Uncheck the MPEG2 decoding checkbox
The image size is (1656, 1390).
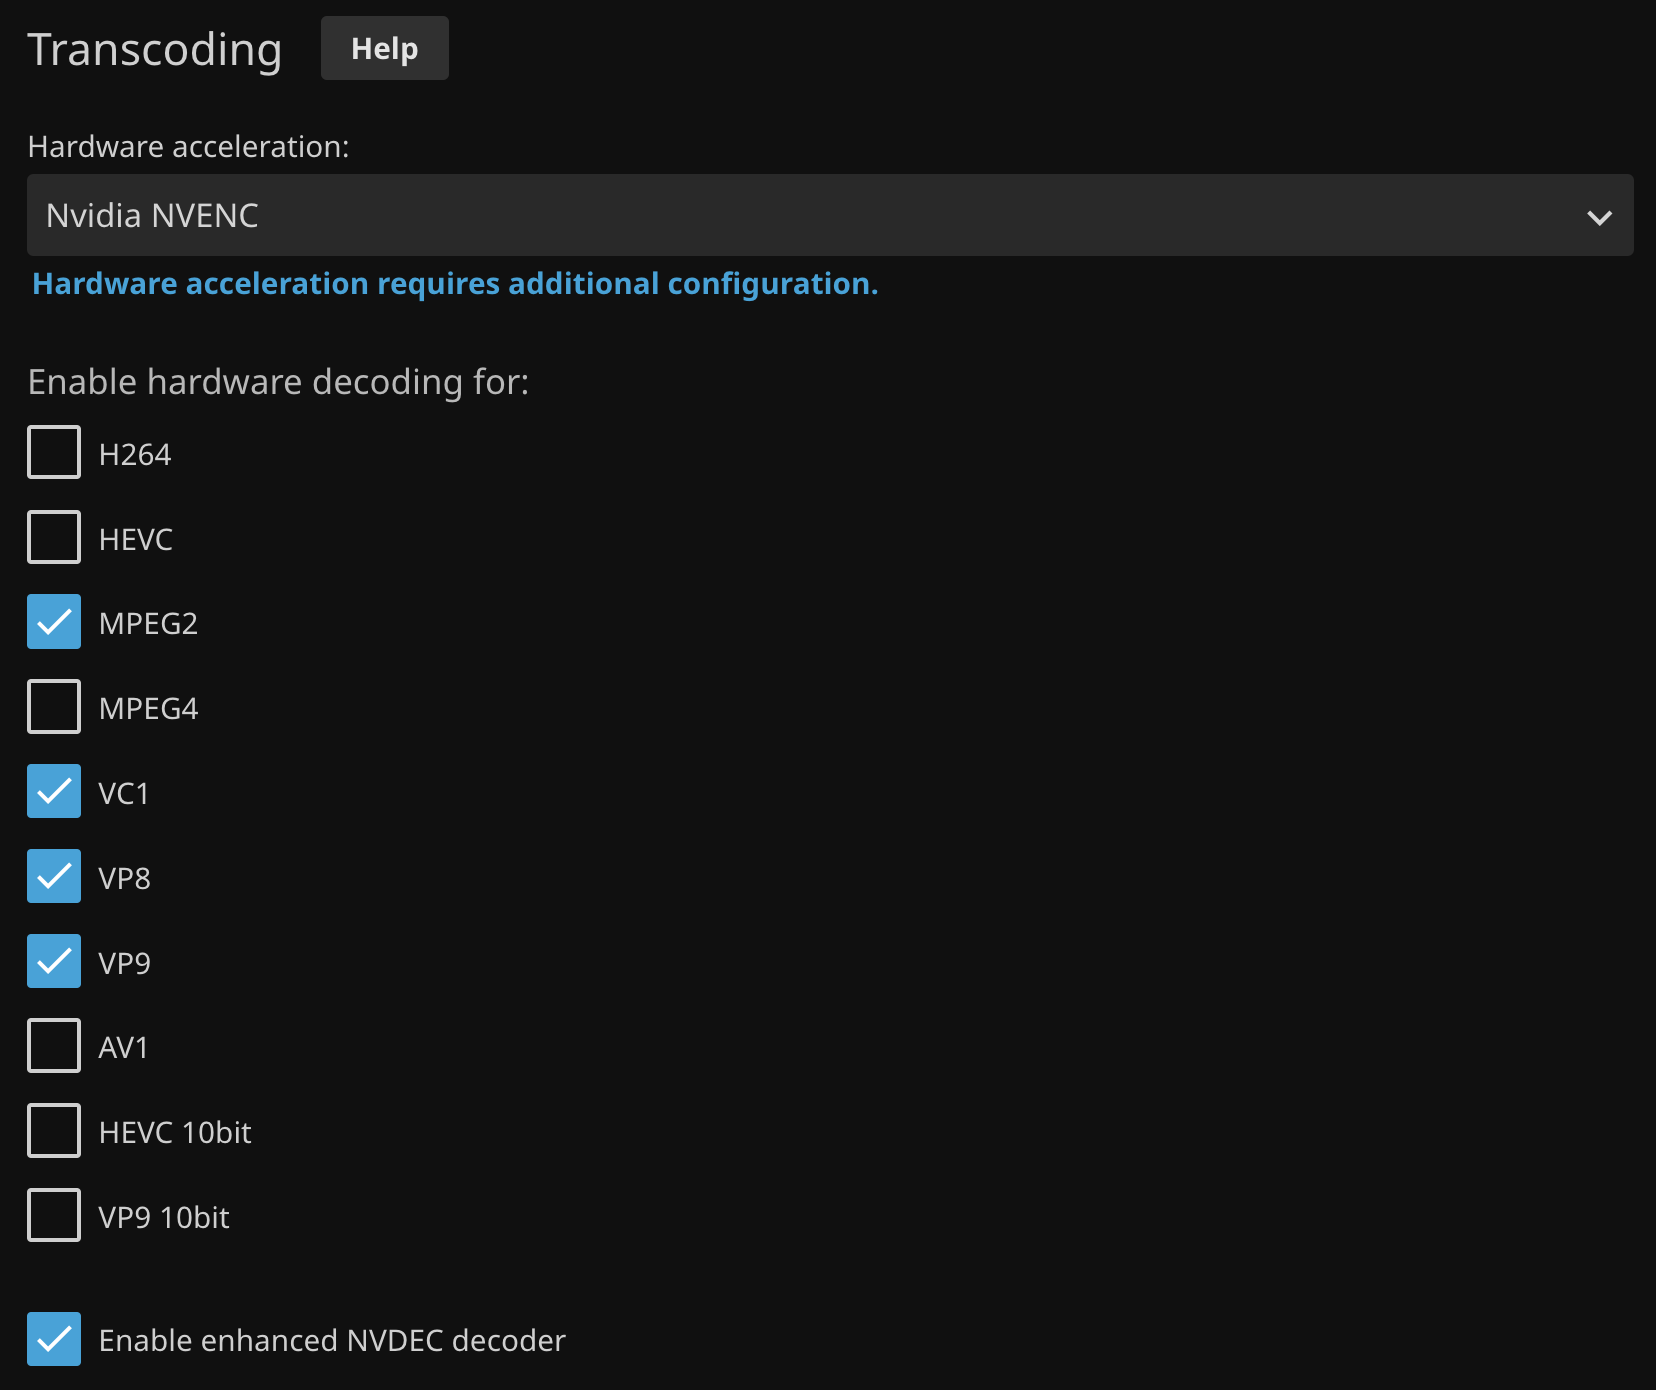[54, 622]
